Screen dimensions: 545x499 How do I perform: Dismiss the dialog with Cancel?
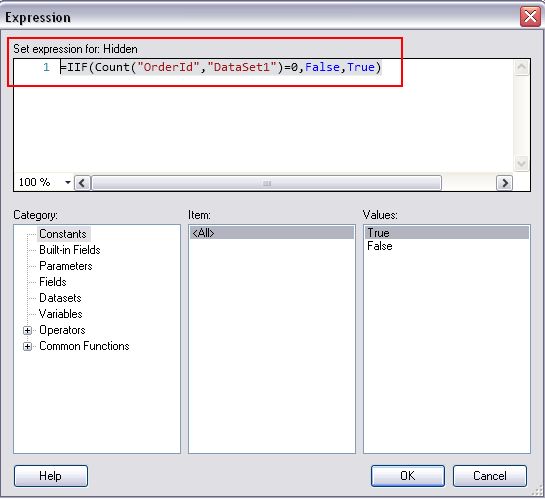tap(490, 476)
